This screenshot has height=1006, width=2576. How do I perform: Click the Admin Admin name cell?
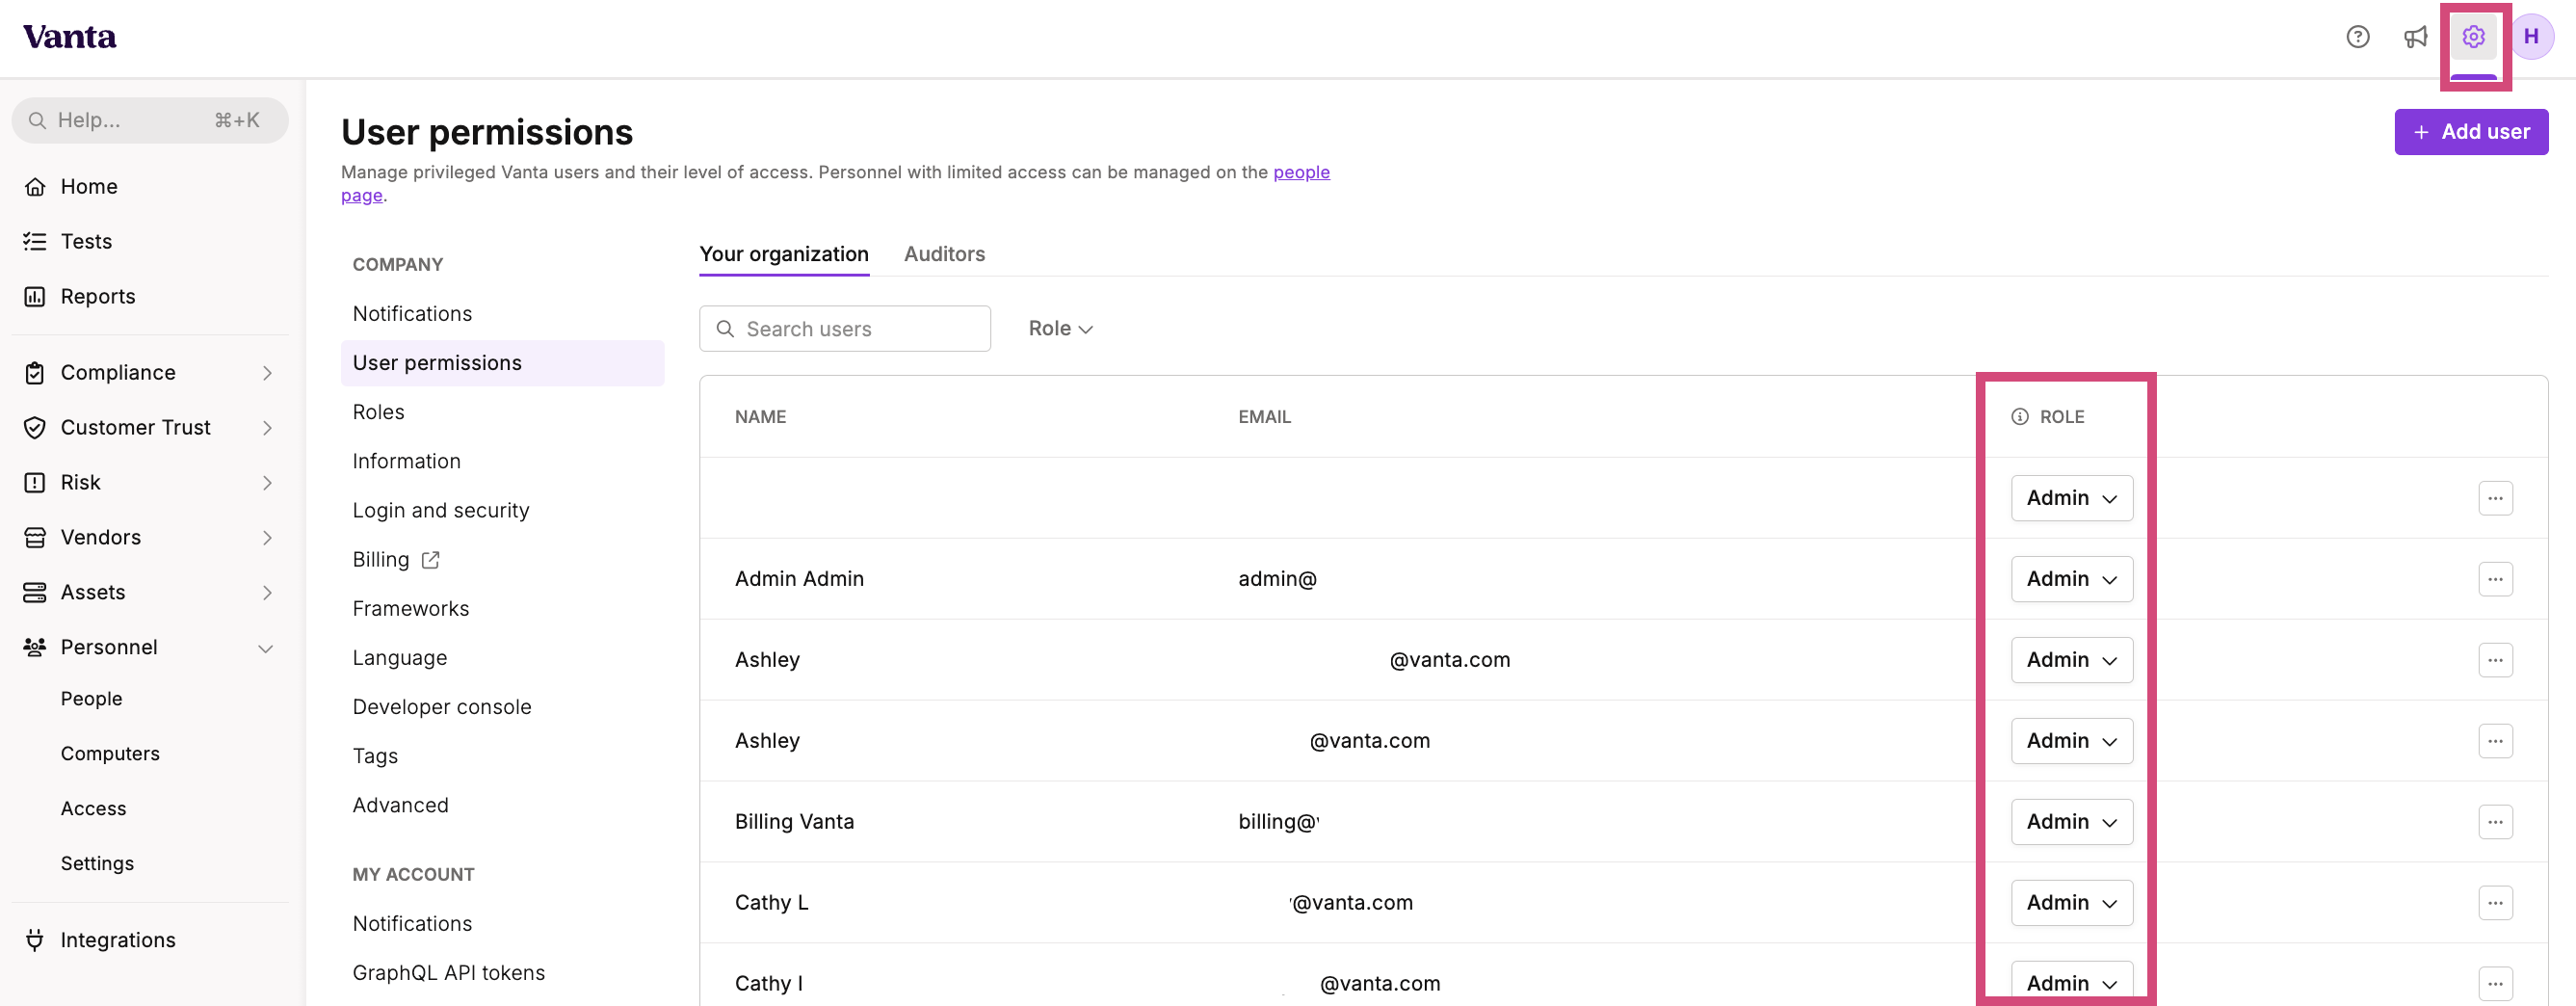coord(799,579)
